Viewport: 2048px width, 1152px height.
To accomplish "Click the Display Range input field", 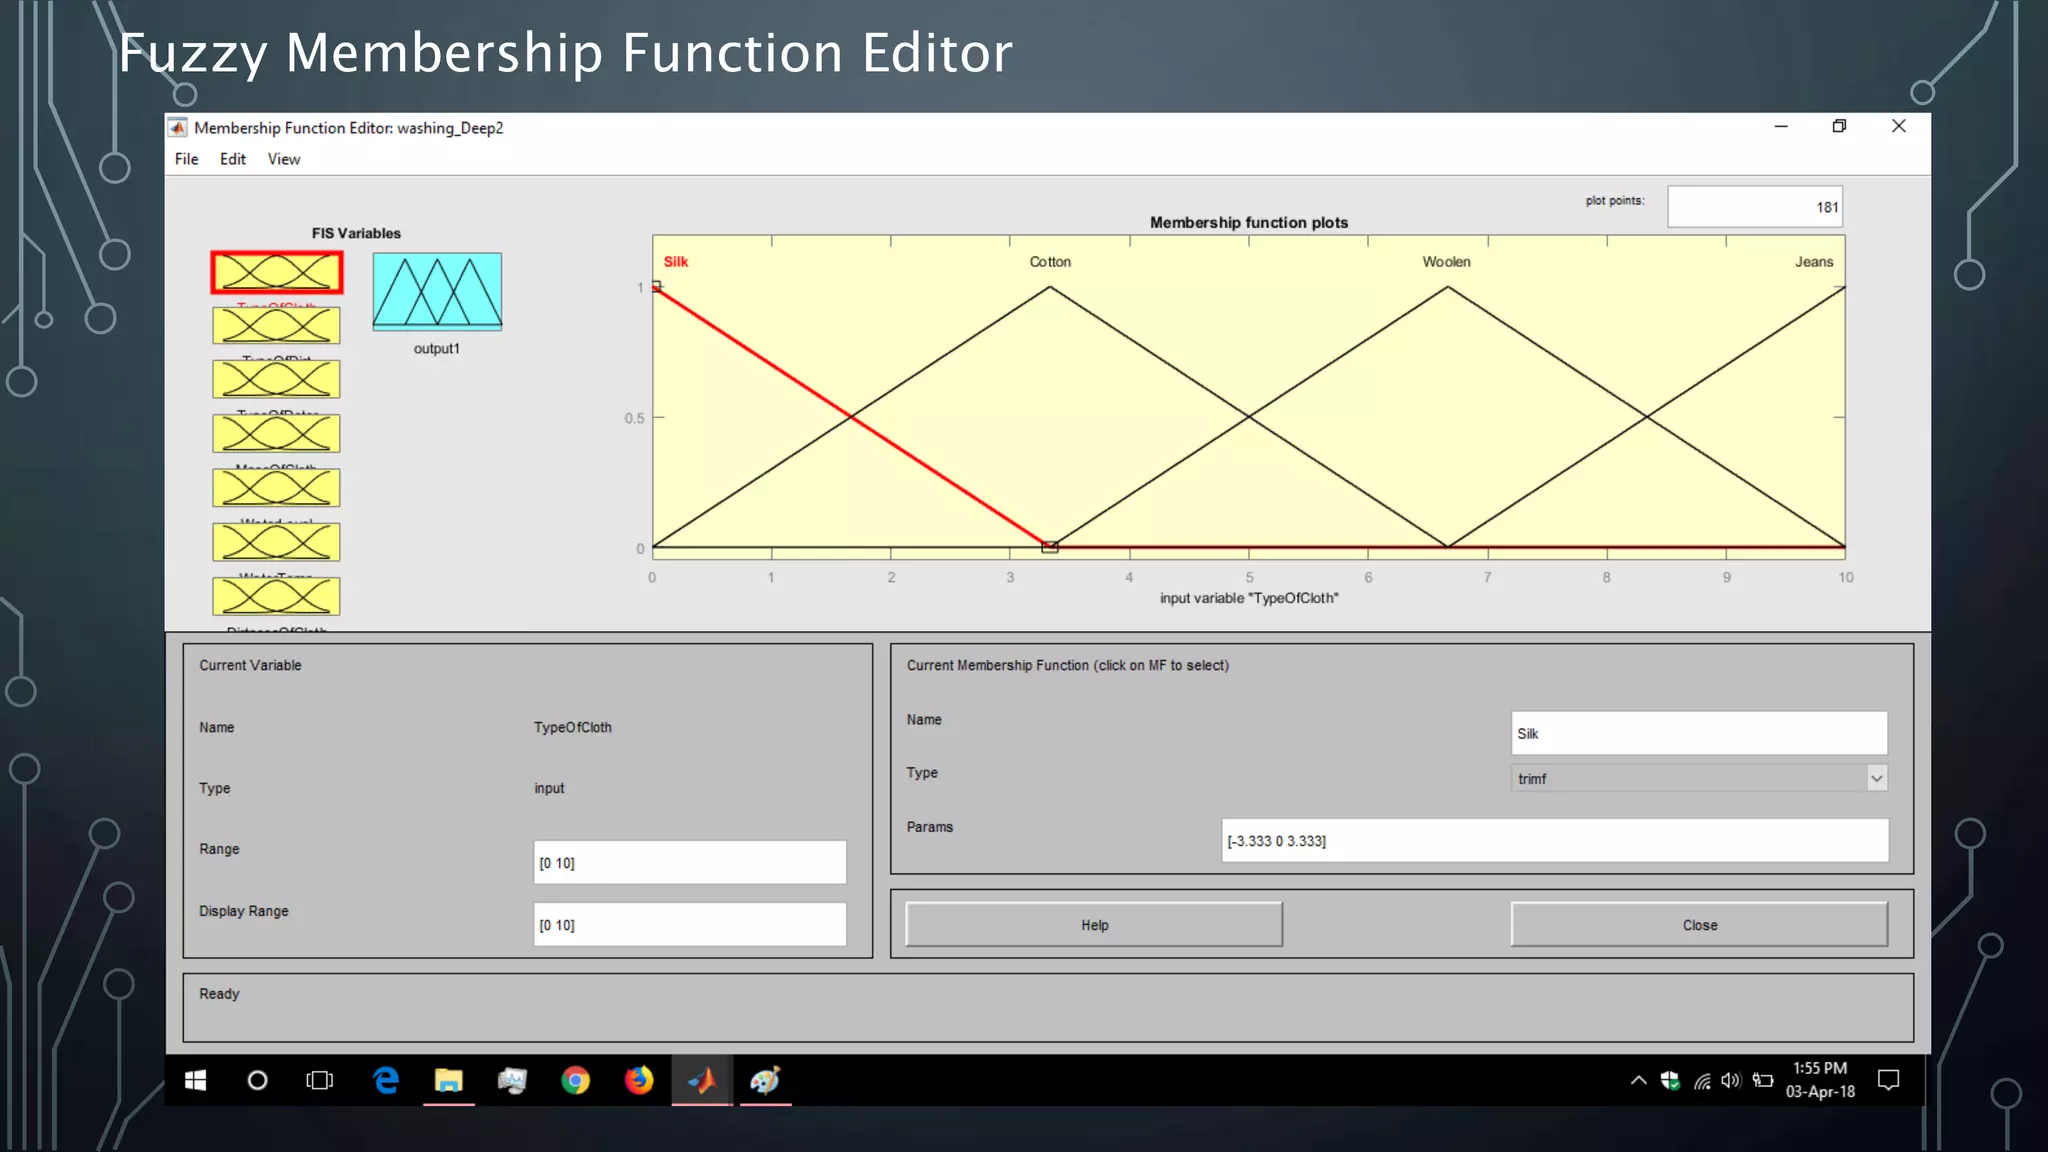I will pyautogui.click(x=689, y=924).
